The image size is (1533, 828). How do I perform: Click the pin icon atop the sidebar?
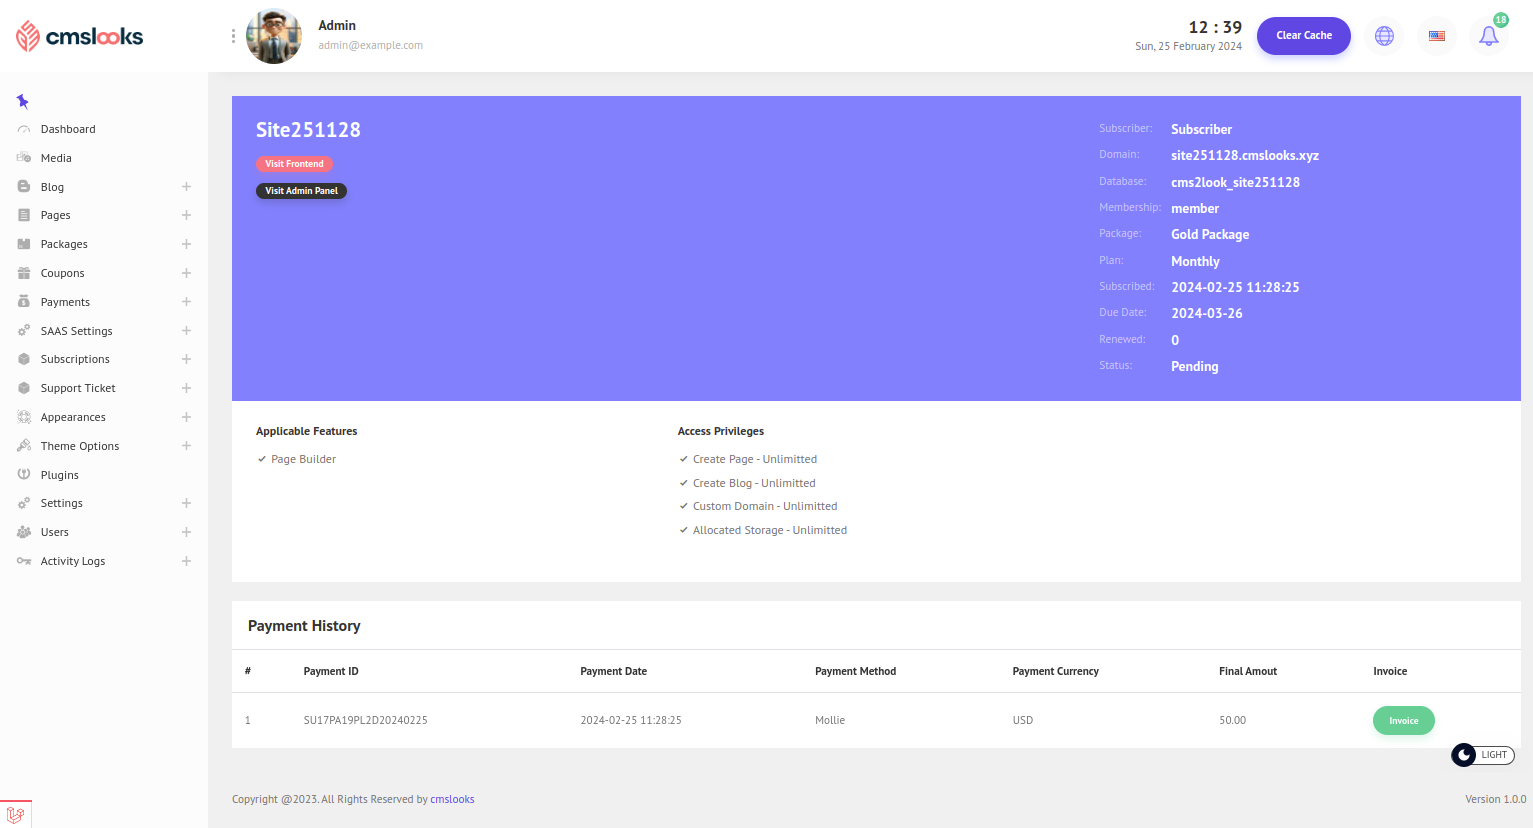(x=23, y=101)
